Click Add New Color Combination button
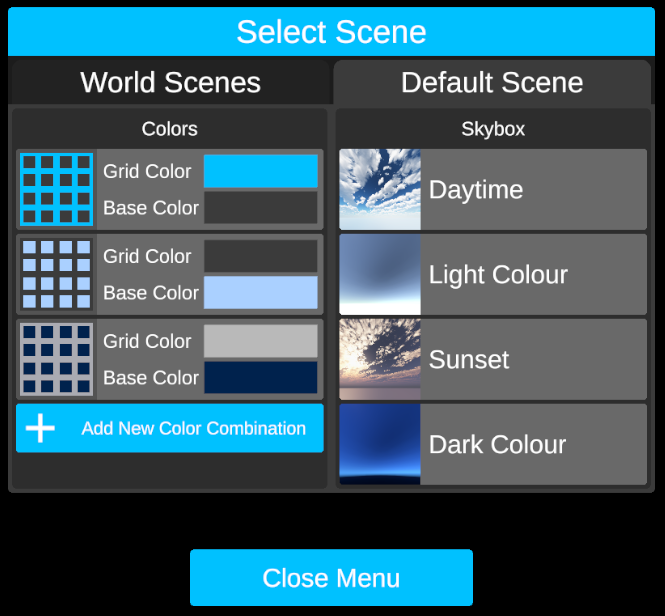 pos(194,428)
